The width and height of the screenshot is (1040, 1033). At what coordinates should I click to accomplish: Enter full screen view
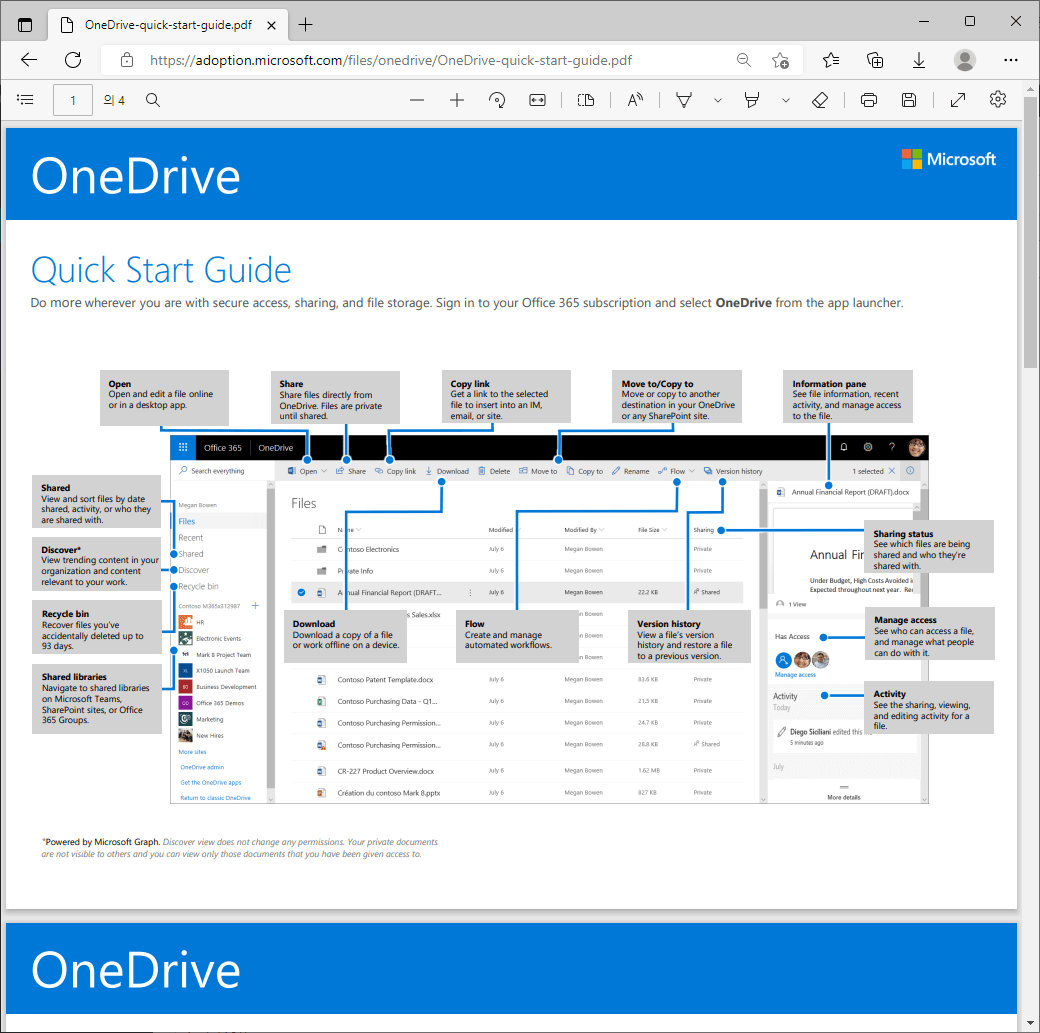(958, 100)
